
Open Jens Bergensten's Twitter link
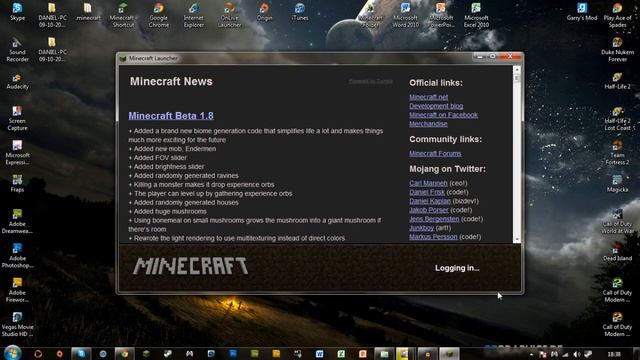[x=434, y=219]
